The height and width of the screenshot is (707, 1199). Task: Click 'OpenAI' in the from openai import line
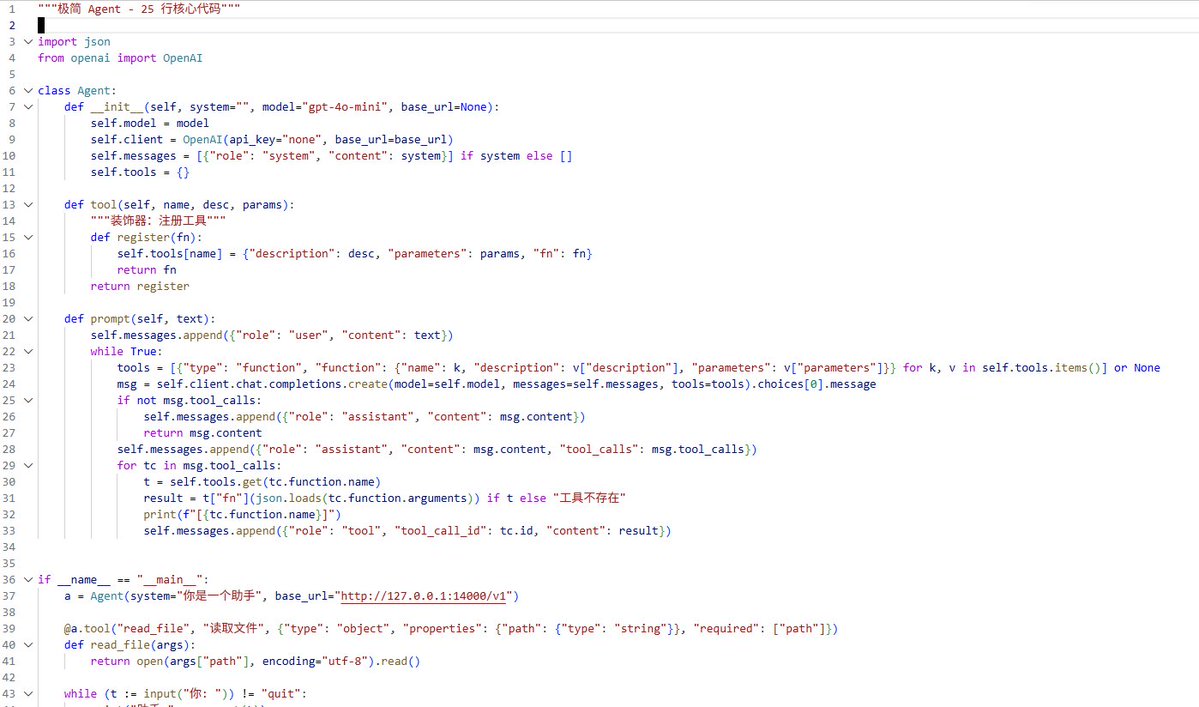pyautogui.click(x=183, y=58)
